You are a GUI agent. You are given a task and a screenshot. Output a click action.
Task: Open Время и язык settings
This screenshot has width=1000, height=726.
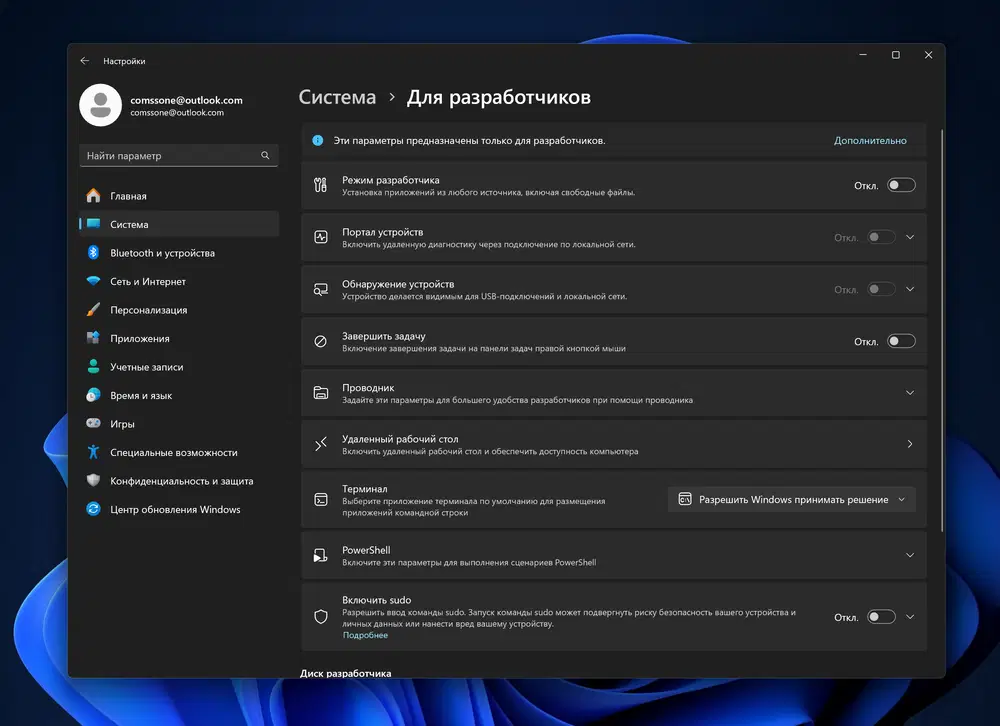pyautogui.click(x=179, y=396)
